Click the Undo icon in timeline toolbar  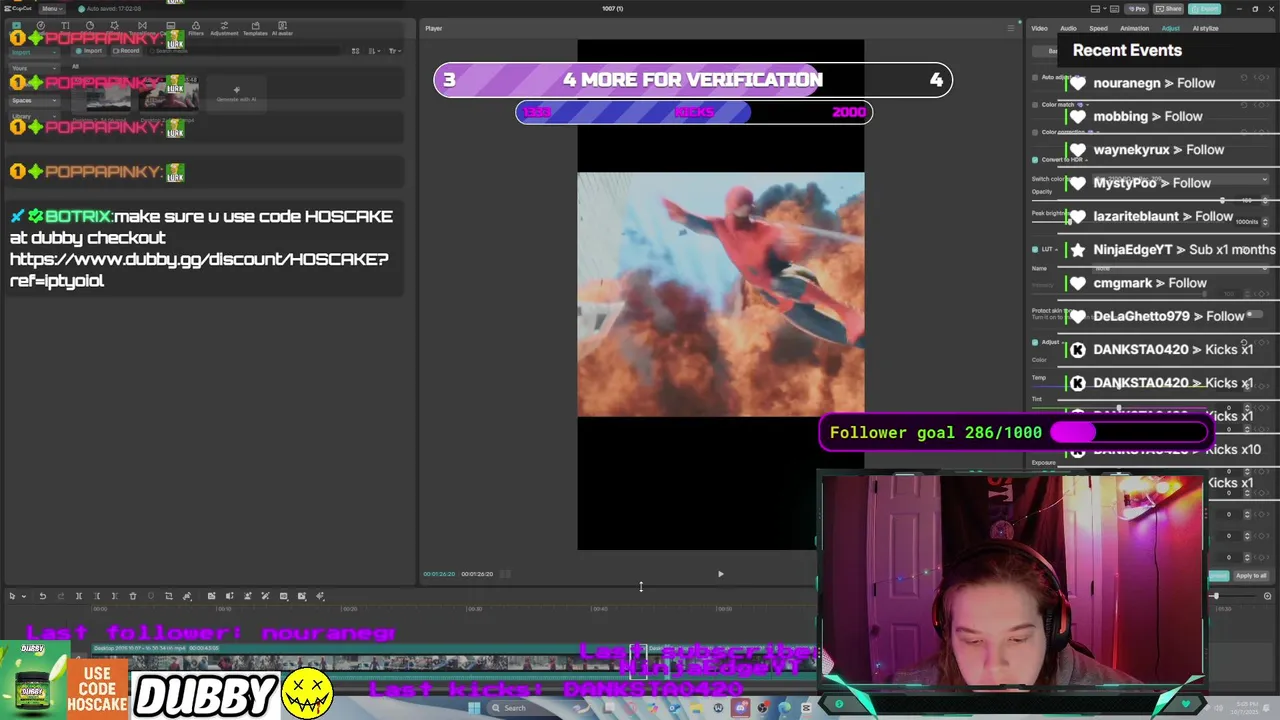(42, 596)
